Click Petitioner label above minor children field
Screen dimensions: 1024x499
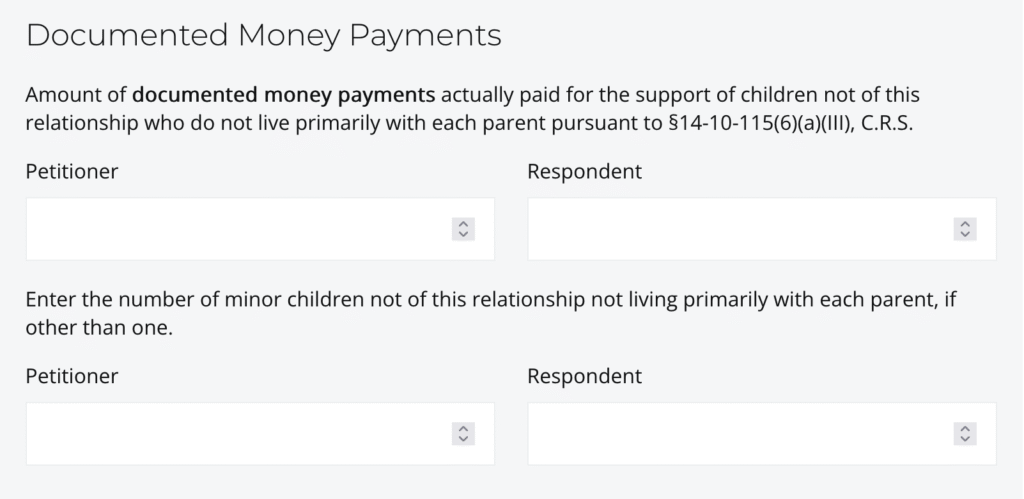72,377
